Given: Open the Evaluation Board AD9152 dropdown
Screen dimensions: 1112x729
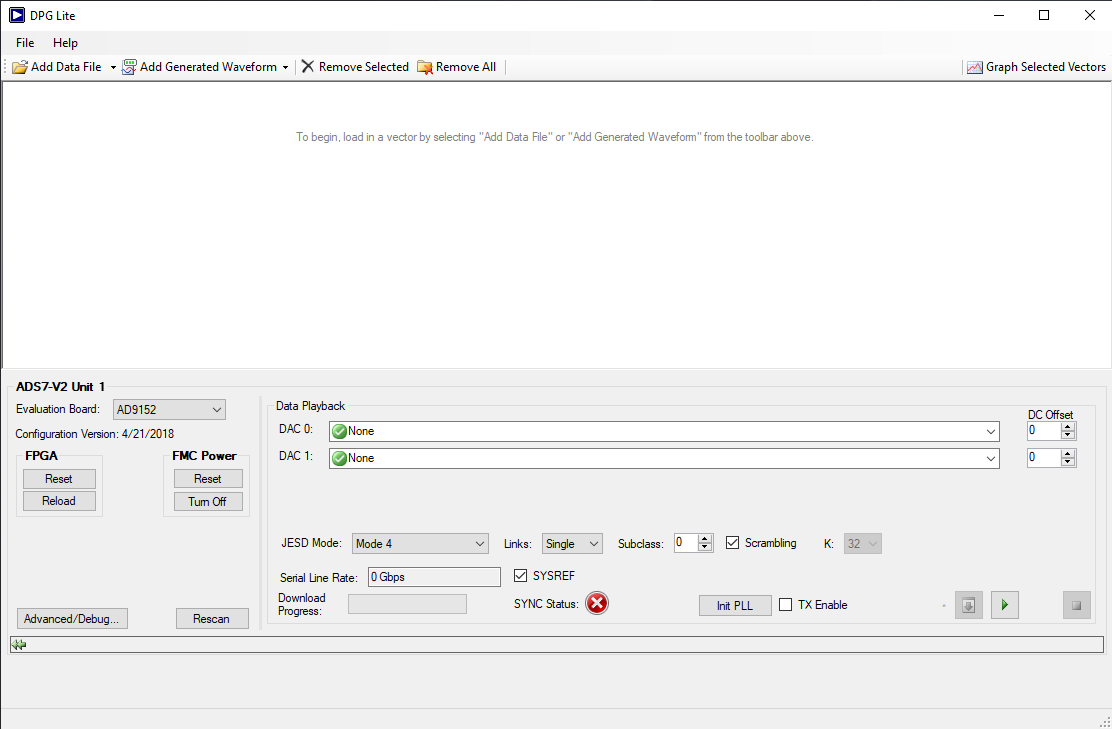Looking at the screenshot, I should click(x=169, y=409).
